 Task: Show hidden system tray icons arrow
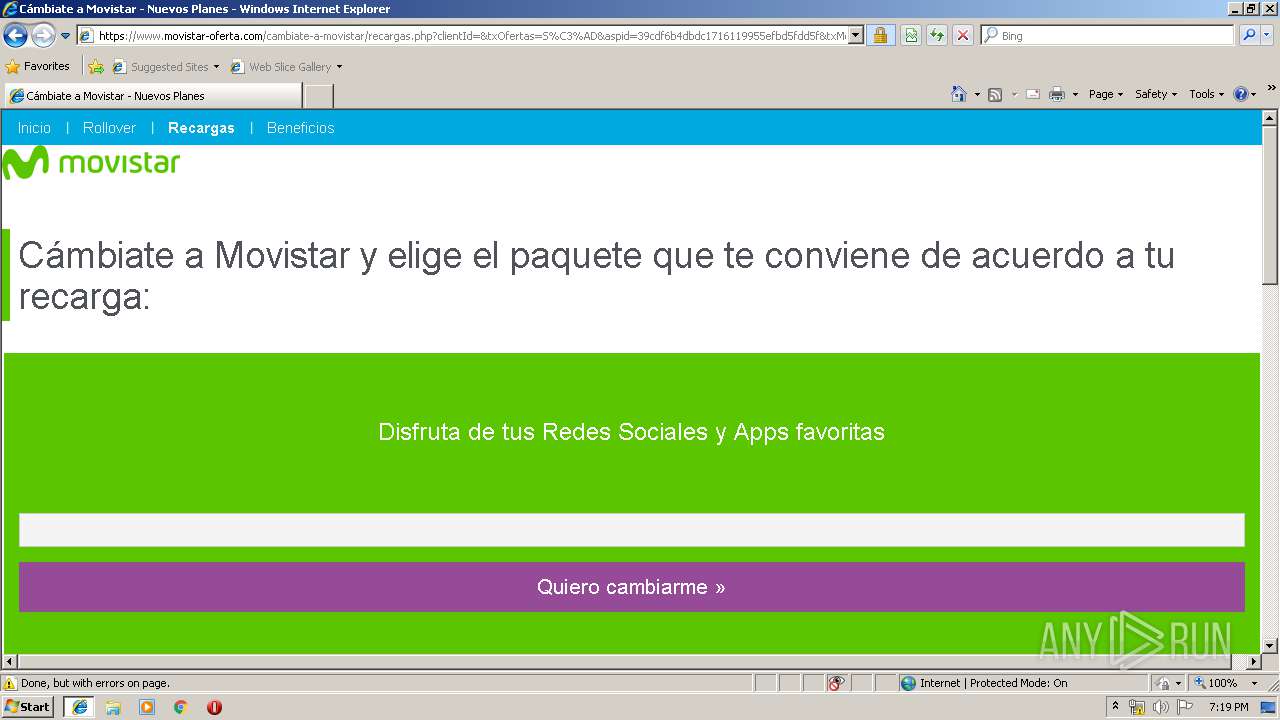1116,707
